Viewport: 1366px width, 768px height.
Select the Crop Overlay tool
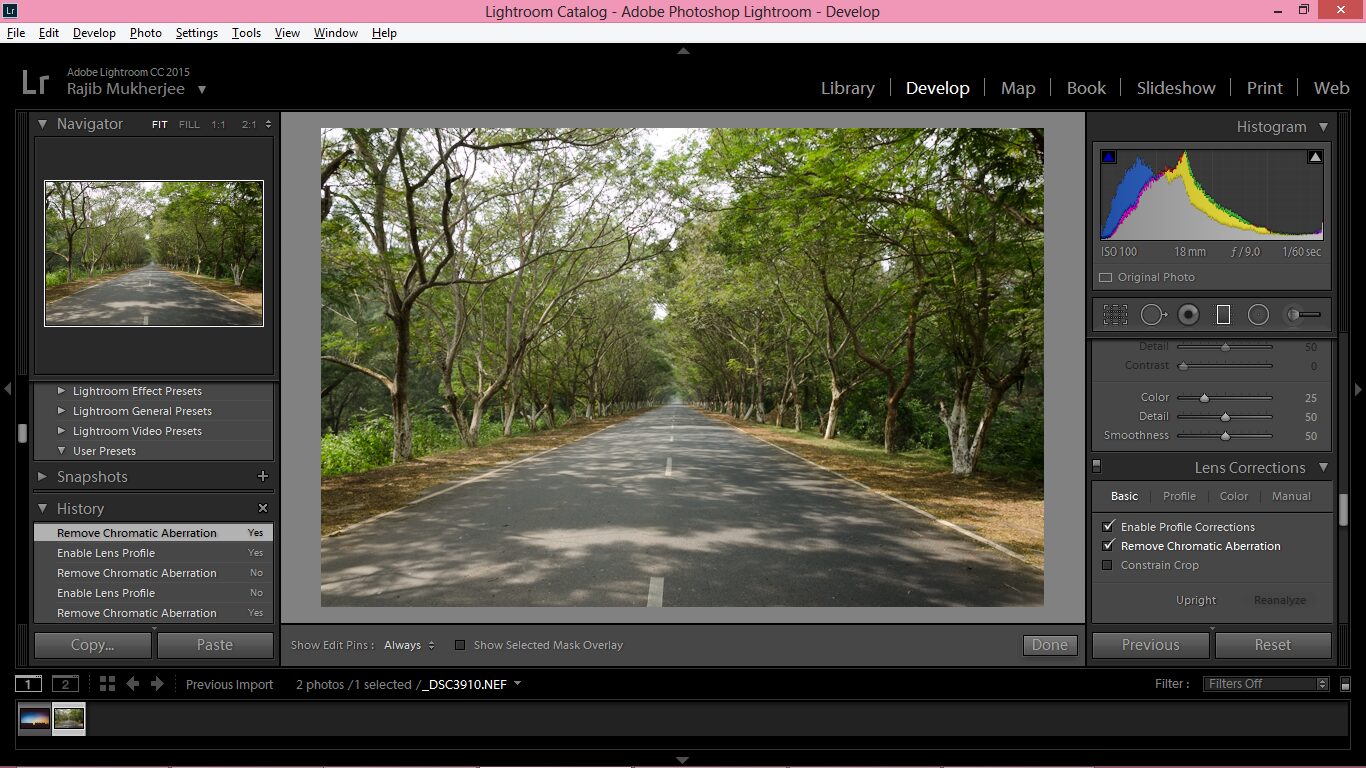coord(1115,315)
